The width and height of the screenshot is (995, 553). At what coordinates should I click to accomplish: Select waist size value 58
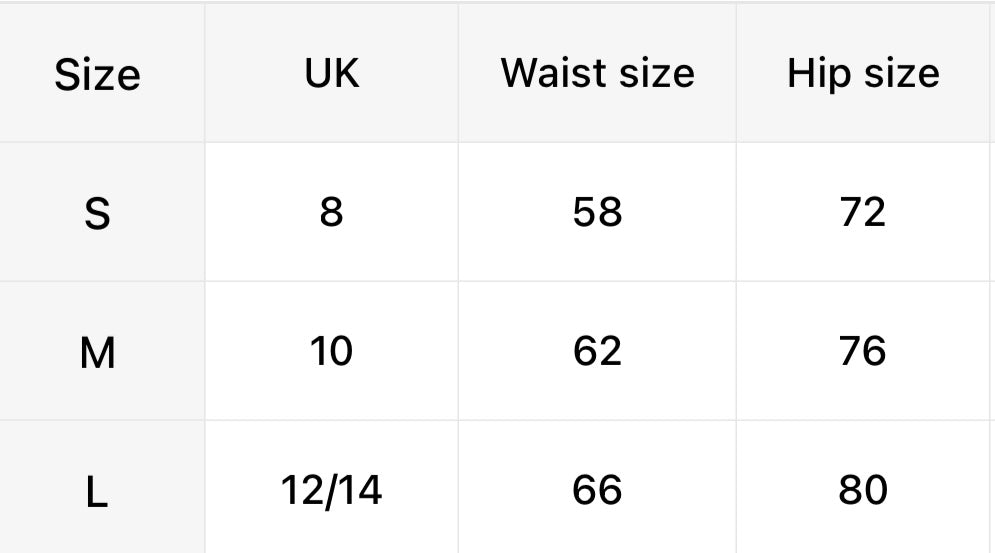pyautogui.click(x=597, y=212)
